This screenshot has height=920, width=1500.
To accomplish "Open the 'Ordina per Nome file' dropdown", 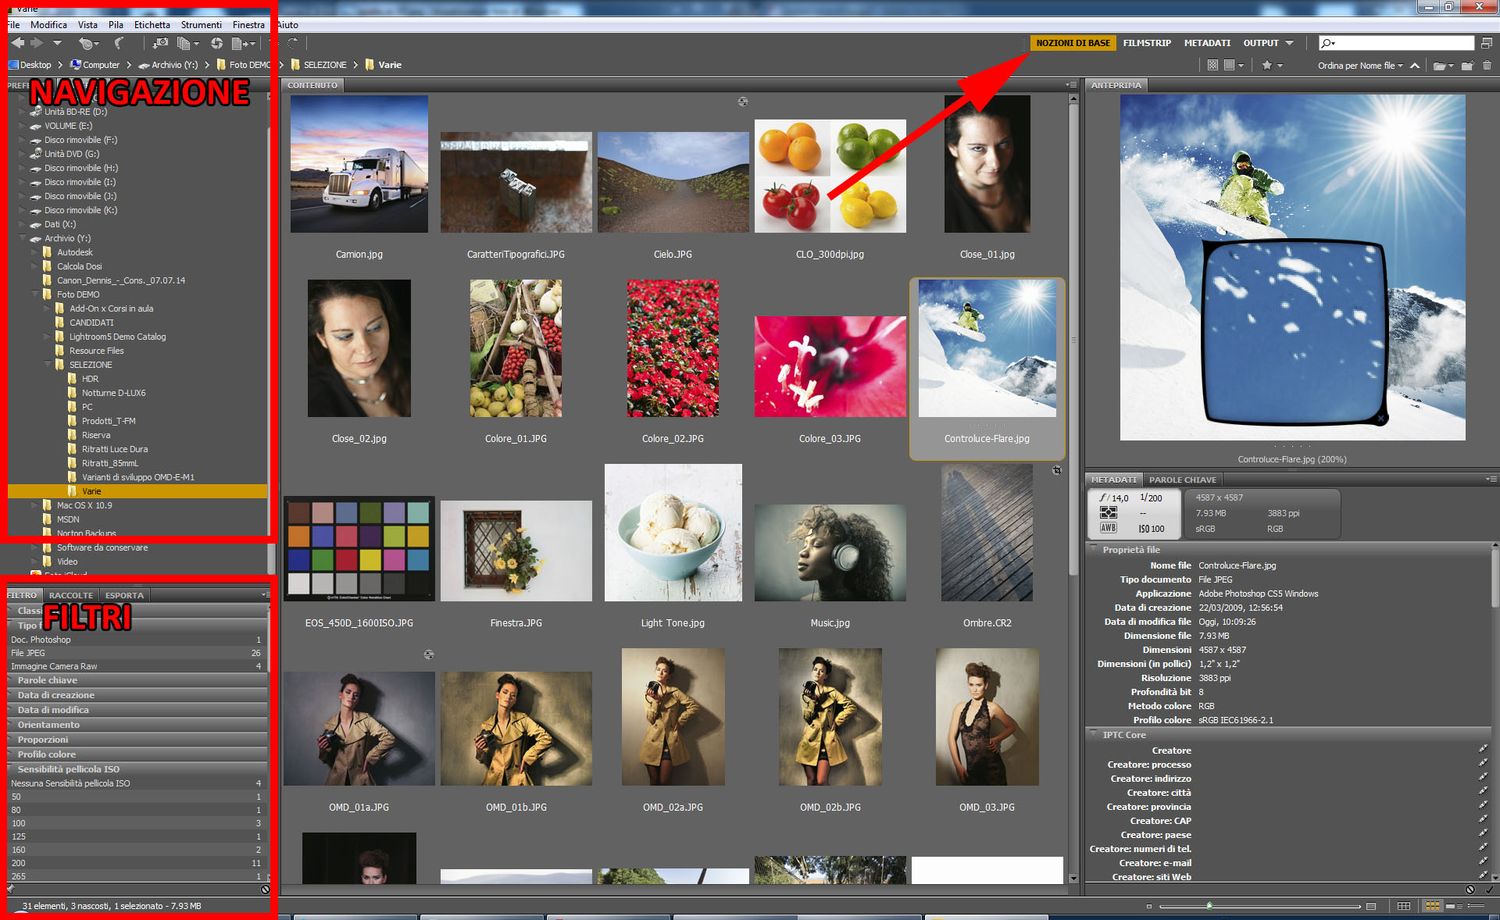I will click(x=1360, y=66).
